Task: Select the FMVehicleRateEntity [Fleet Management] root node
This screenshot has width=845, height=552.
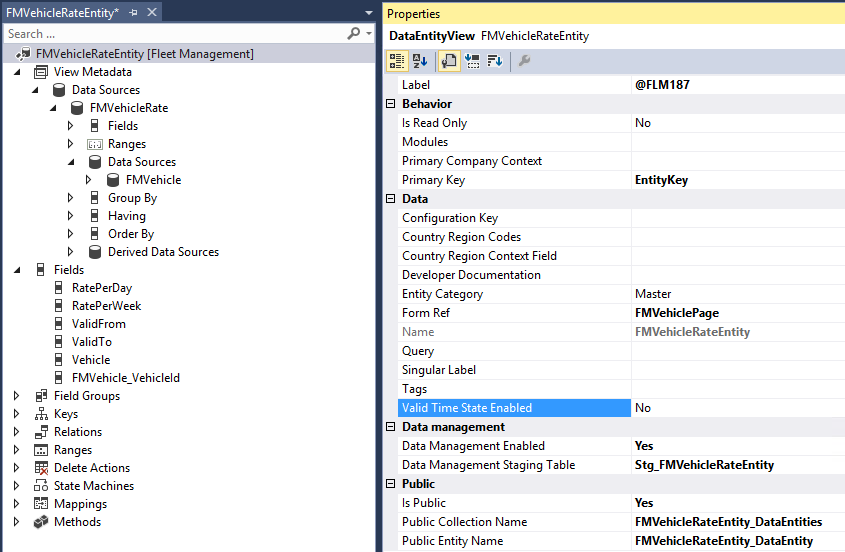Action: point(145,54)
